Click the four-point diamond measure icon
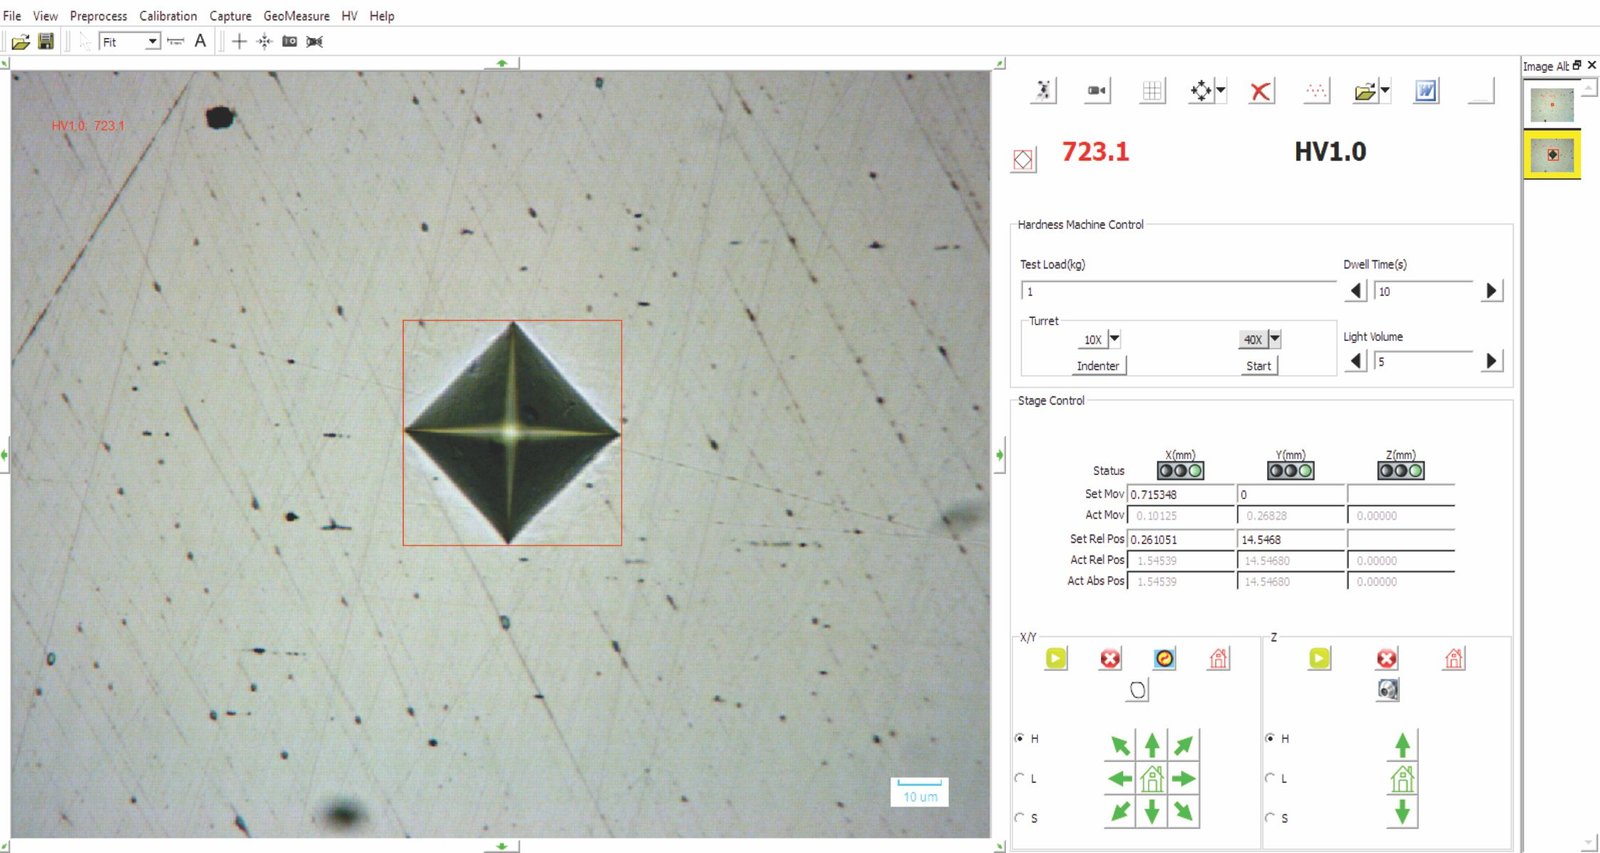The image size is (1600, 853). coord(1201,91)
